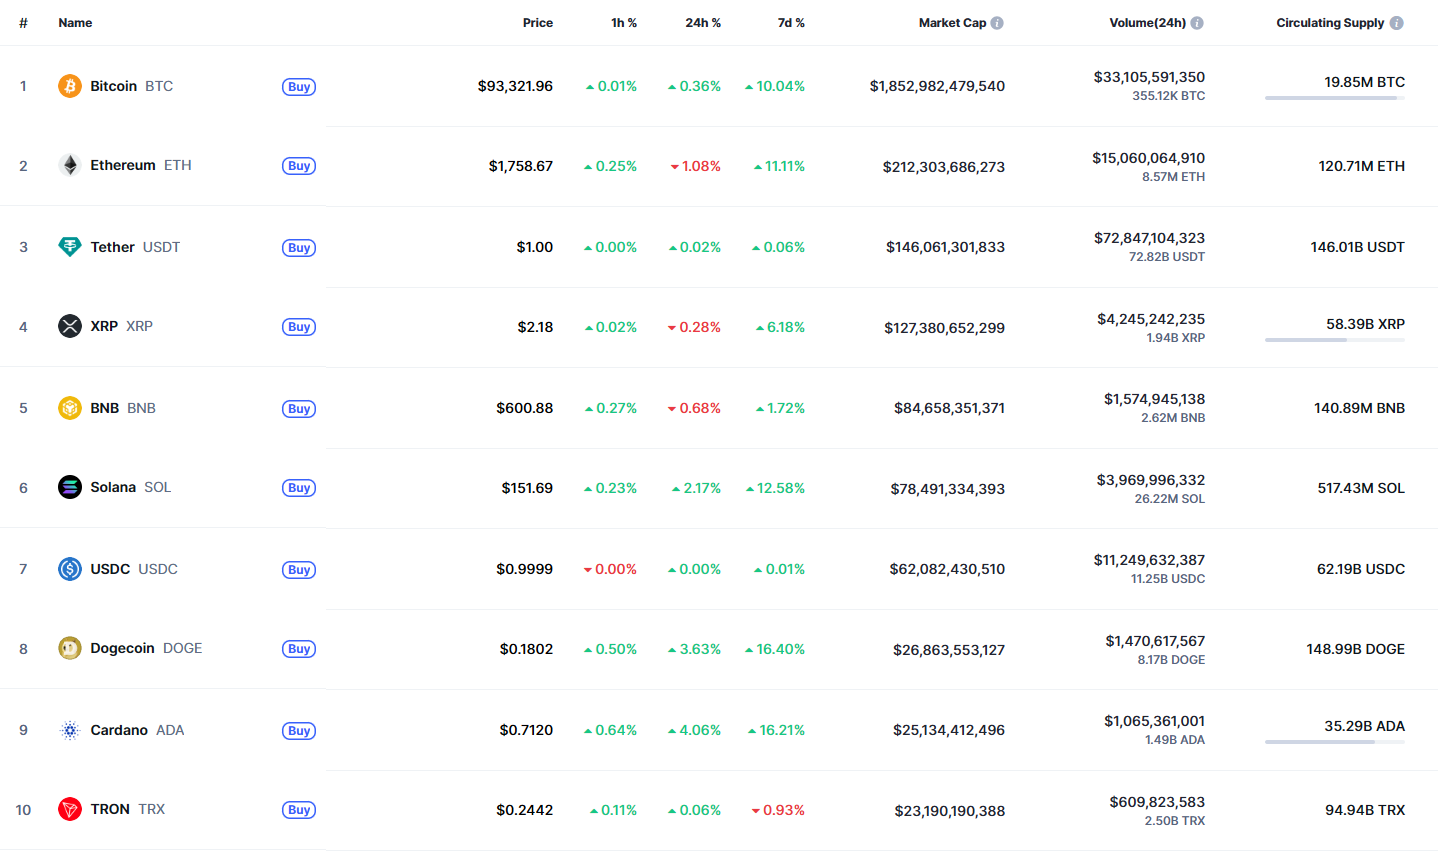Click TRON's circulating supply 94.94B TRX
The image size is (1438, 855).
pos(1365,810)
